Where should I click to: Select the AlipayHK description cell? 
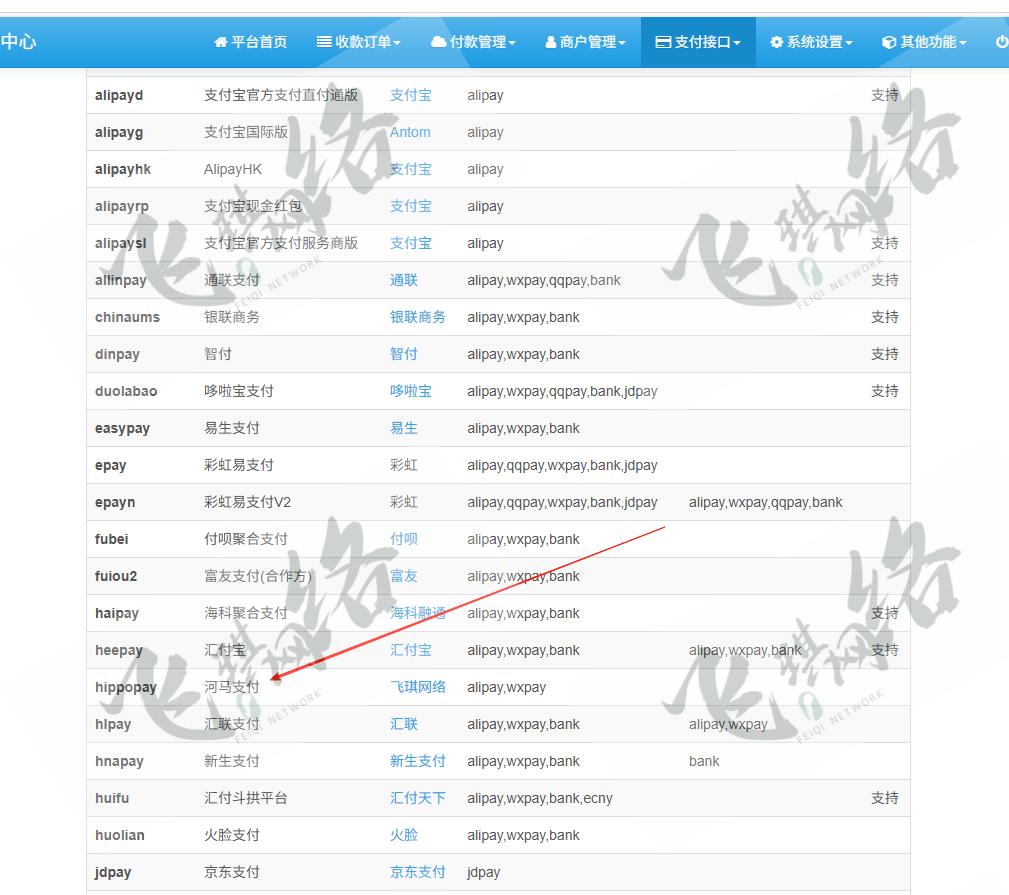click(232, 169)
